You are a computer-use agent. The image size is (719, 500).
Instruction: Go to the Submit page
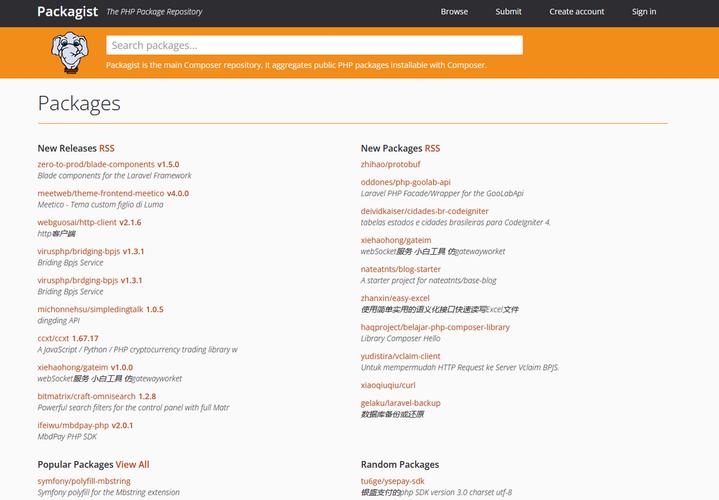(x=508, y=12)
